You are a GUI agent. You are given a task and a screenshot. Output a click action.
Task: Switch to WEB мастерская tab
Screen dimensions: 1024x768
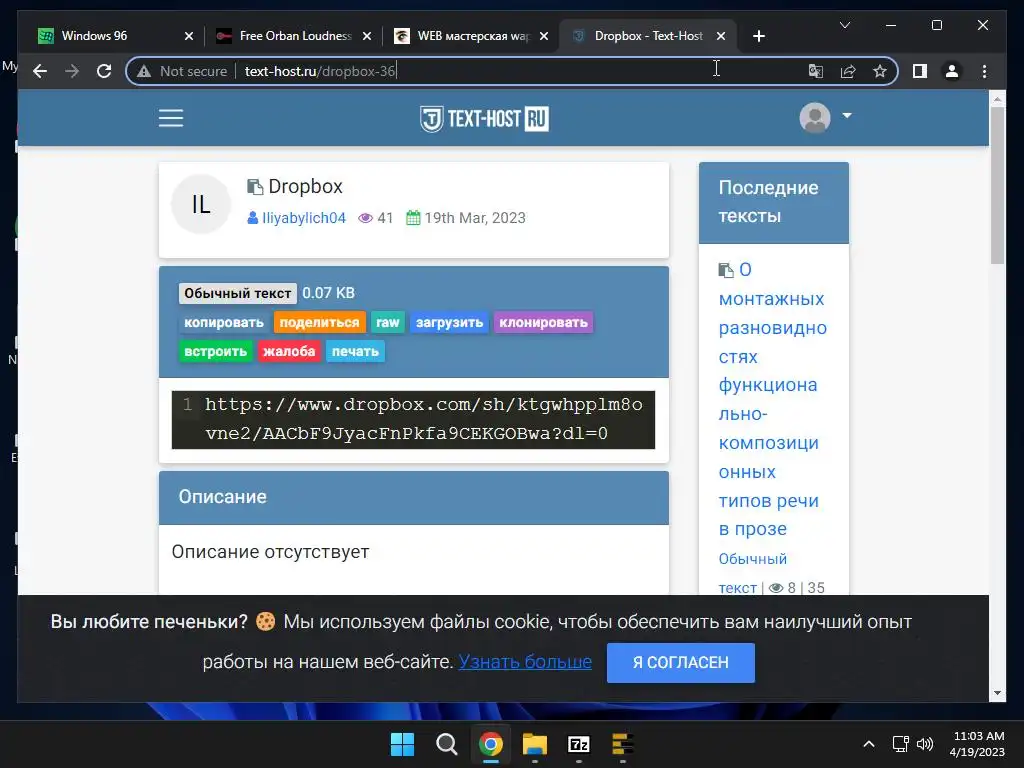473,36
